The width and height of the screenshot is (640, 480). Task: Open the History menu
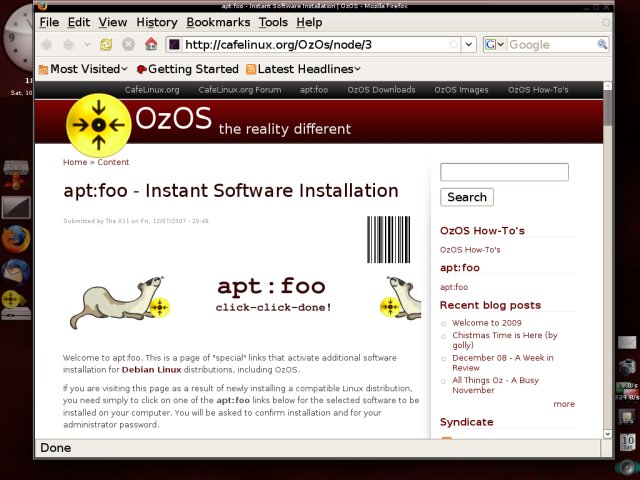[x=157, y=22]
